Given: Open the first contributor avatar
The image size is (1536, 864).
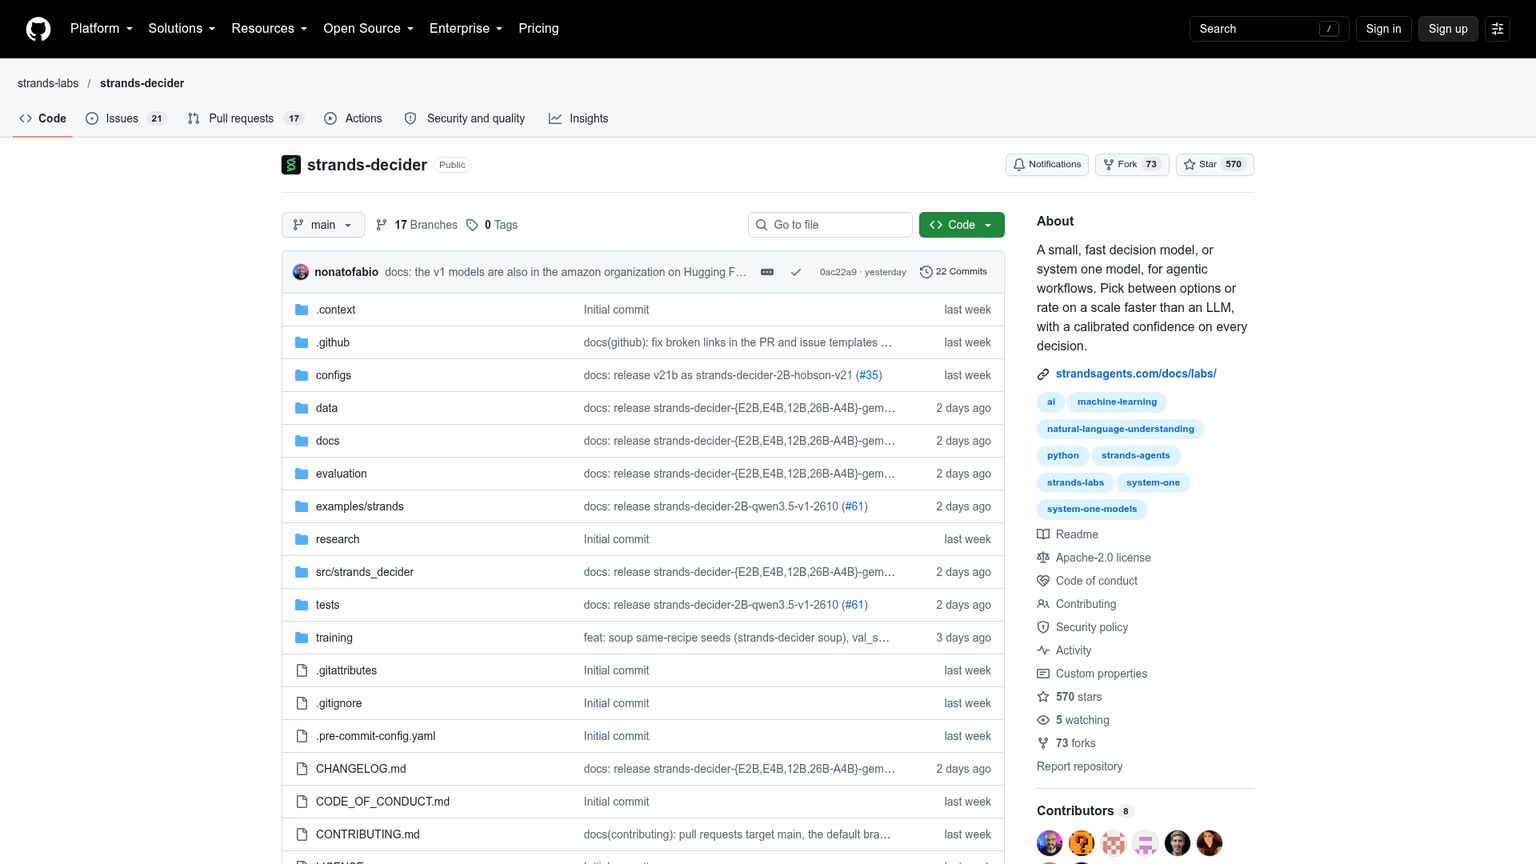Looking at the screenshot, I should (1050, 843).
